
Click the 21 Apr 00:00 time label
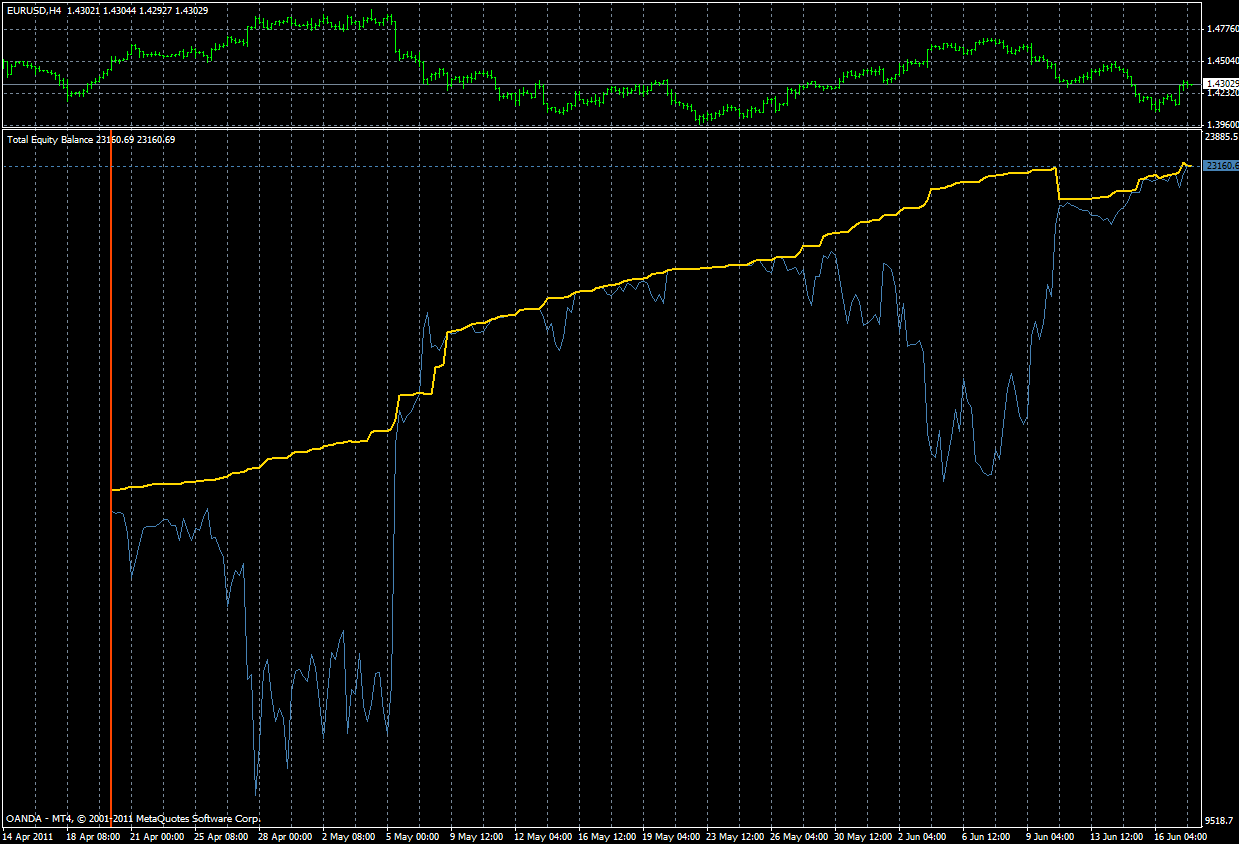pos(158,836)
